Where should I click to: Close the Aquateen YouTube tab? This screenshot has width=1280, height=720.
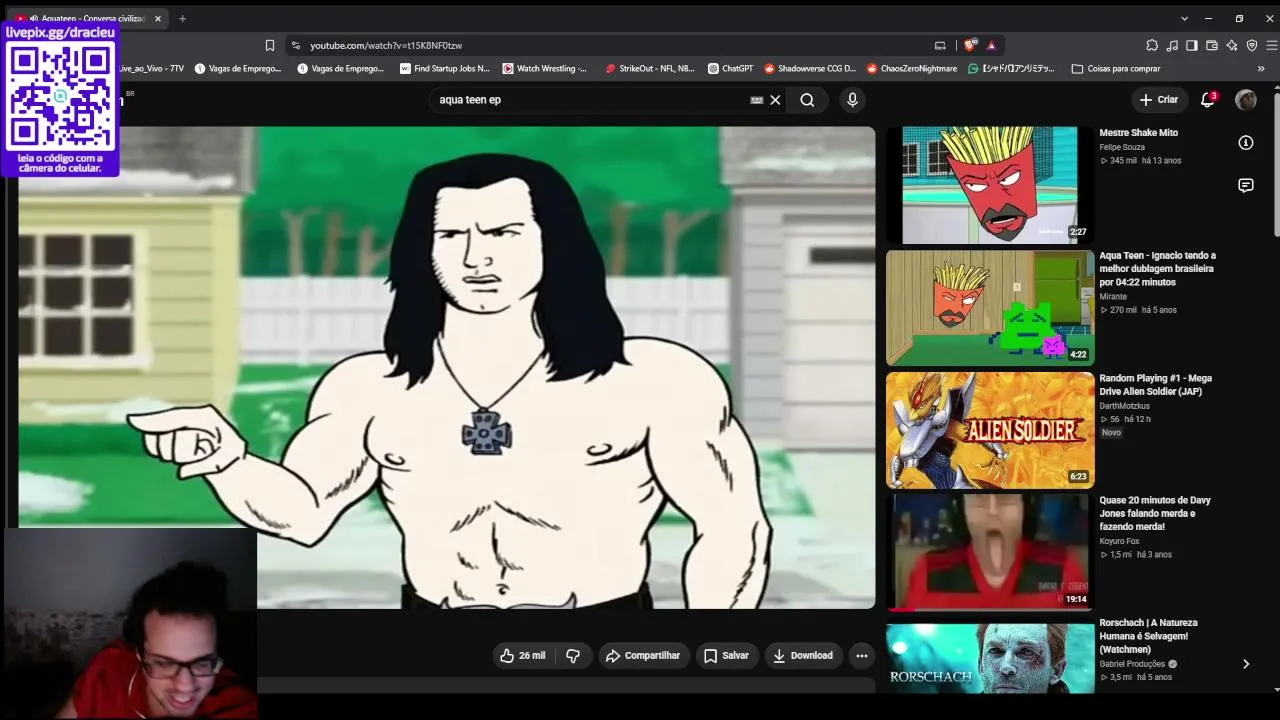(x=157, y=18)
